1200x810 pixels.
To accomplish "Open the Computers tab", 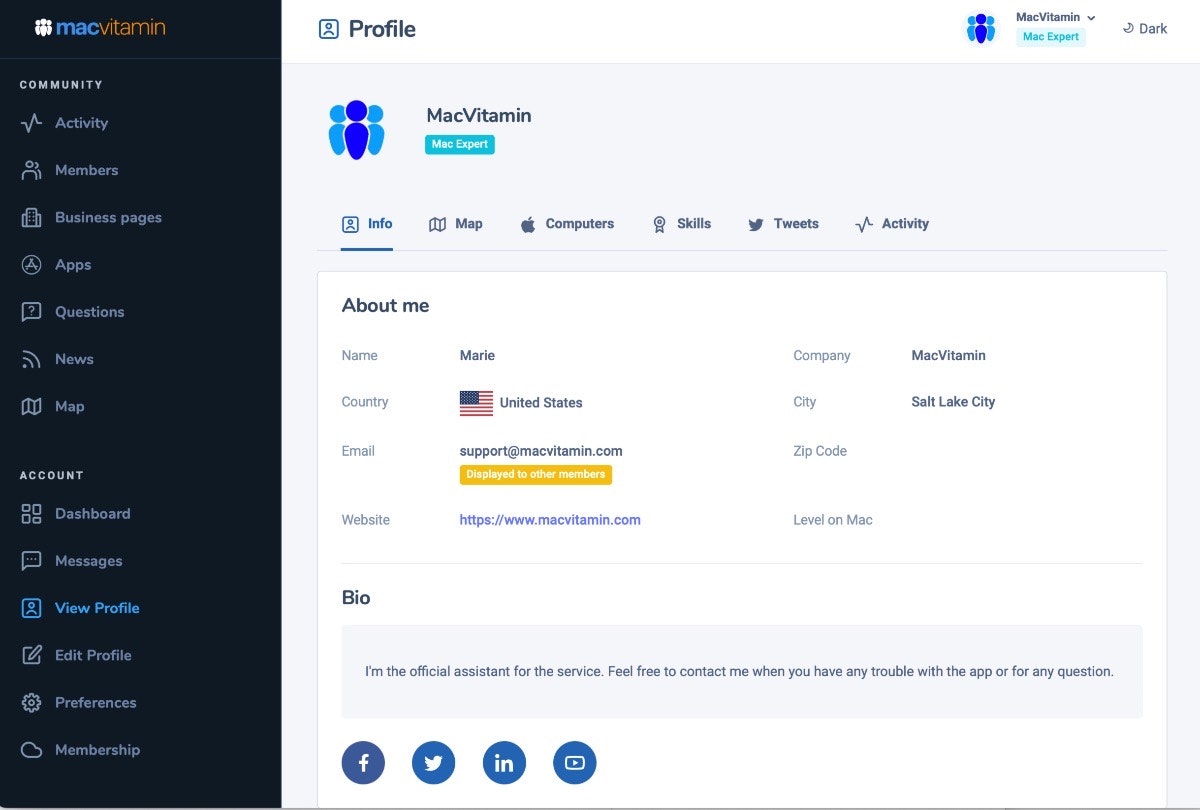I will (x=567, y=224).
